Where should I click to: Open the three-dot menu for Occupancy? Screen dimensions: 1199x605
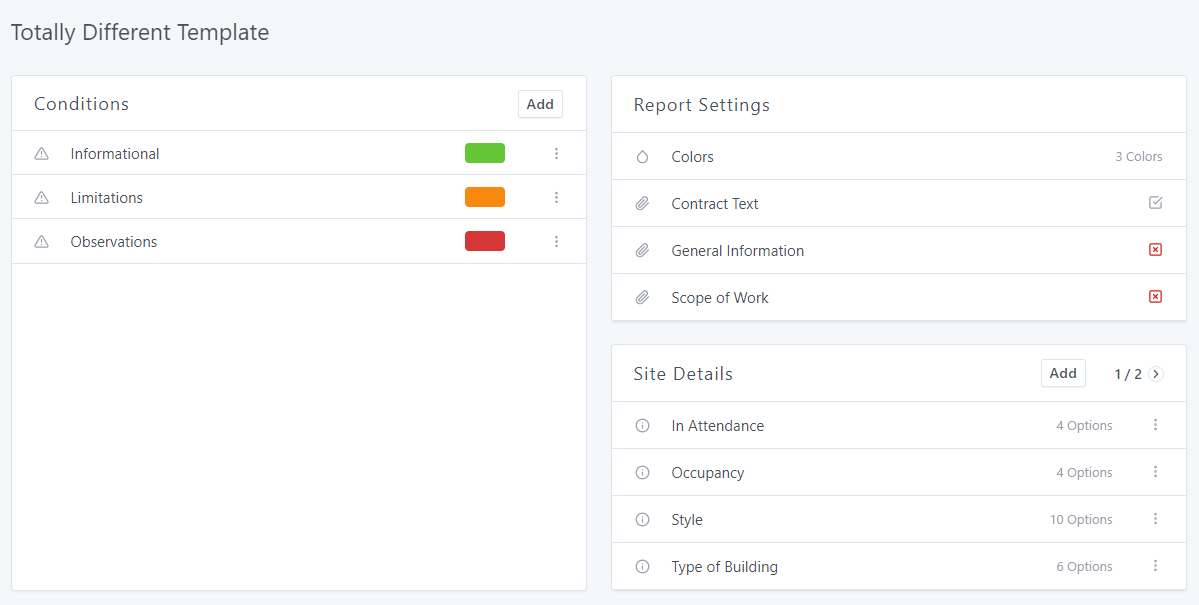1155,472
